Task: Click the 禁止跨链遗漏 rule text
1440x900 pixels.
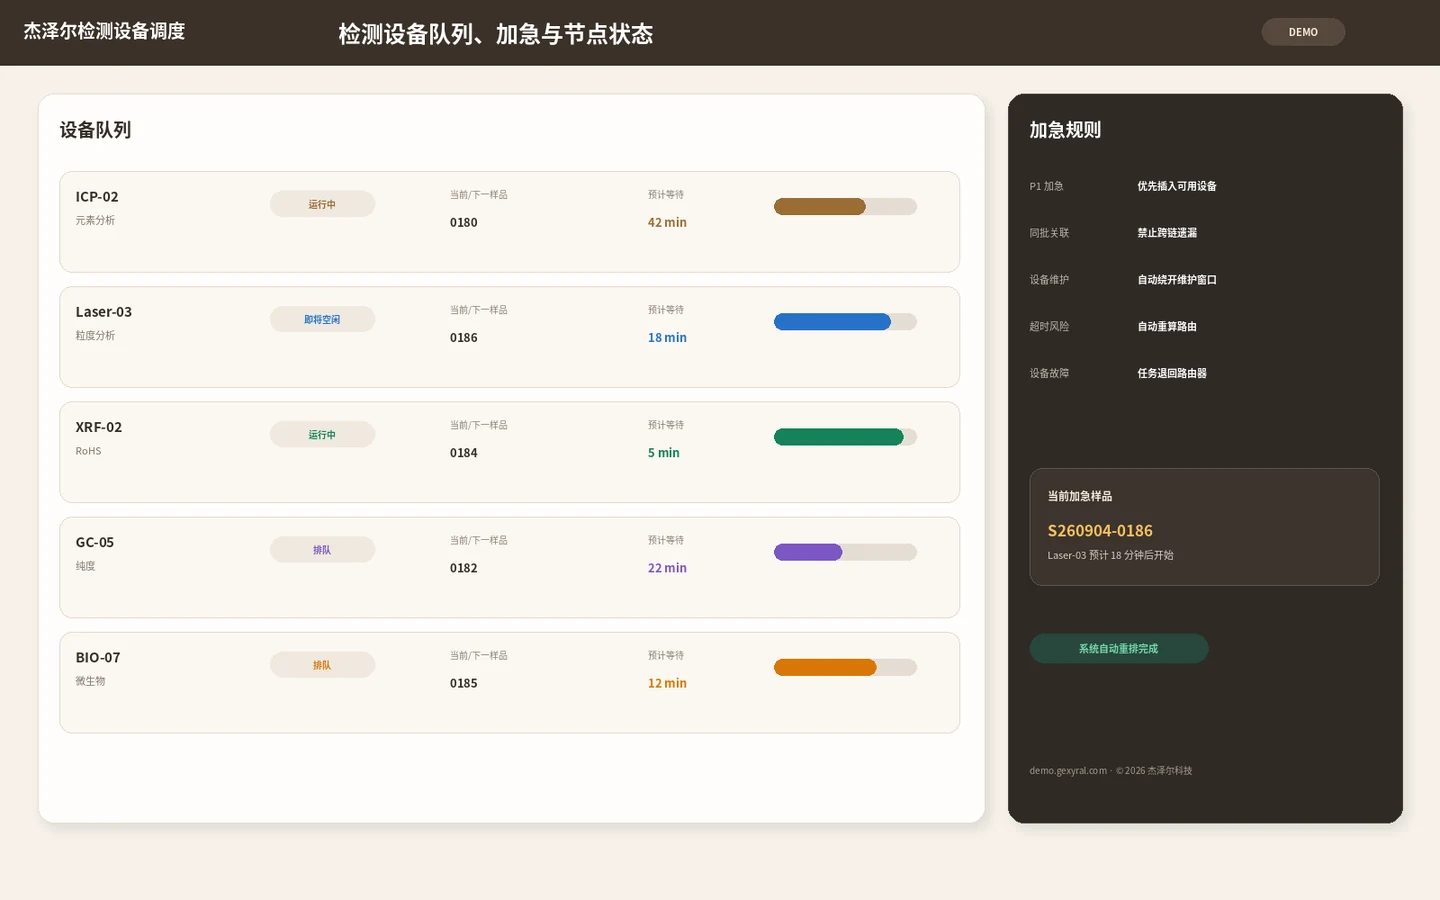Action: click(x=1167, y=233)
